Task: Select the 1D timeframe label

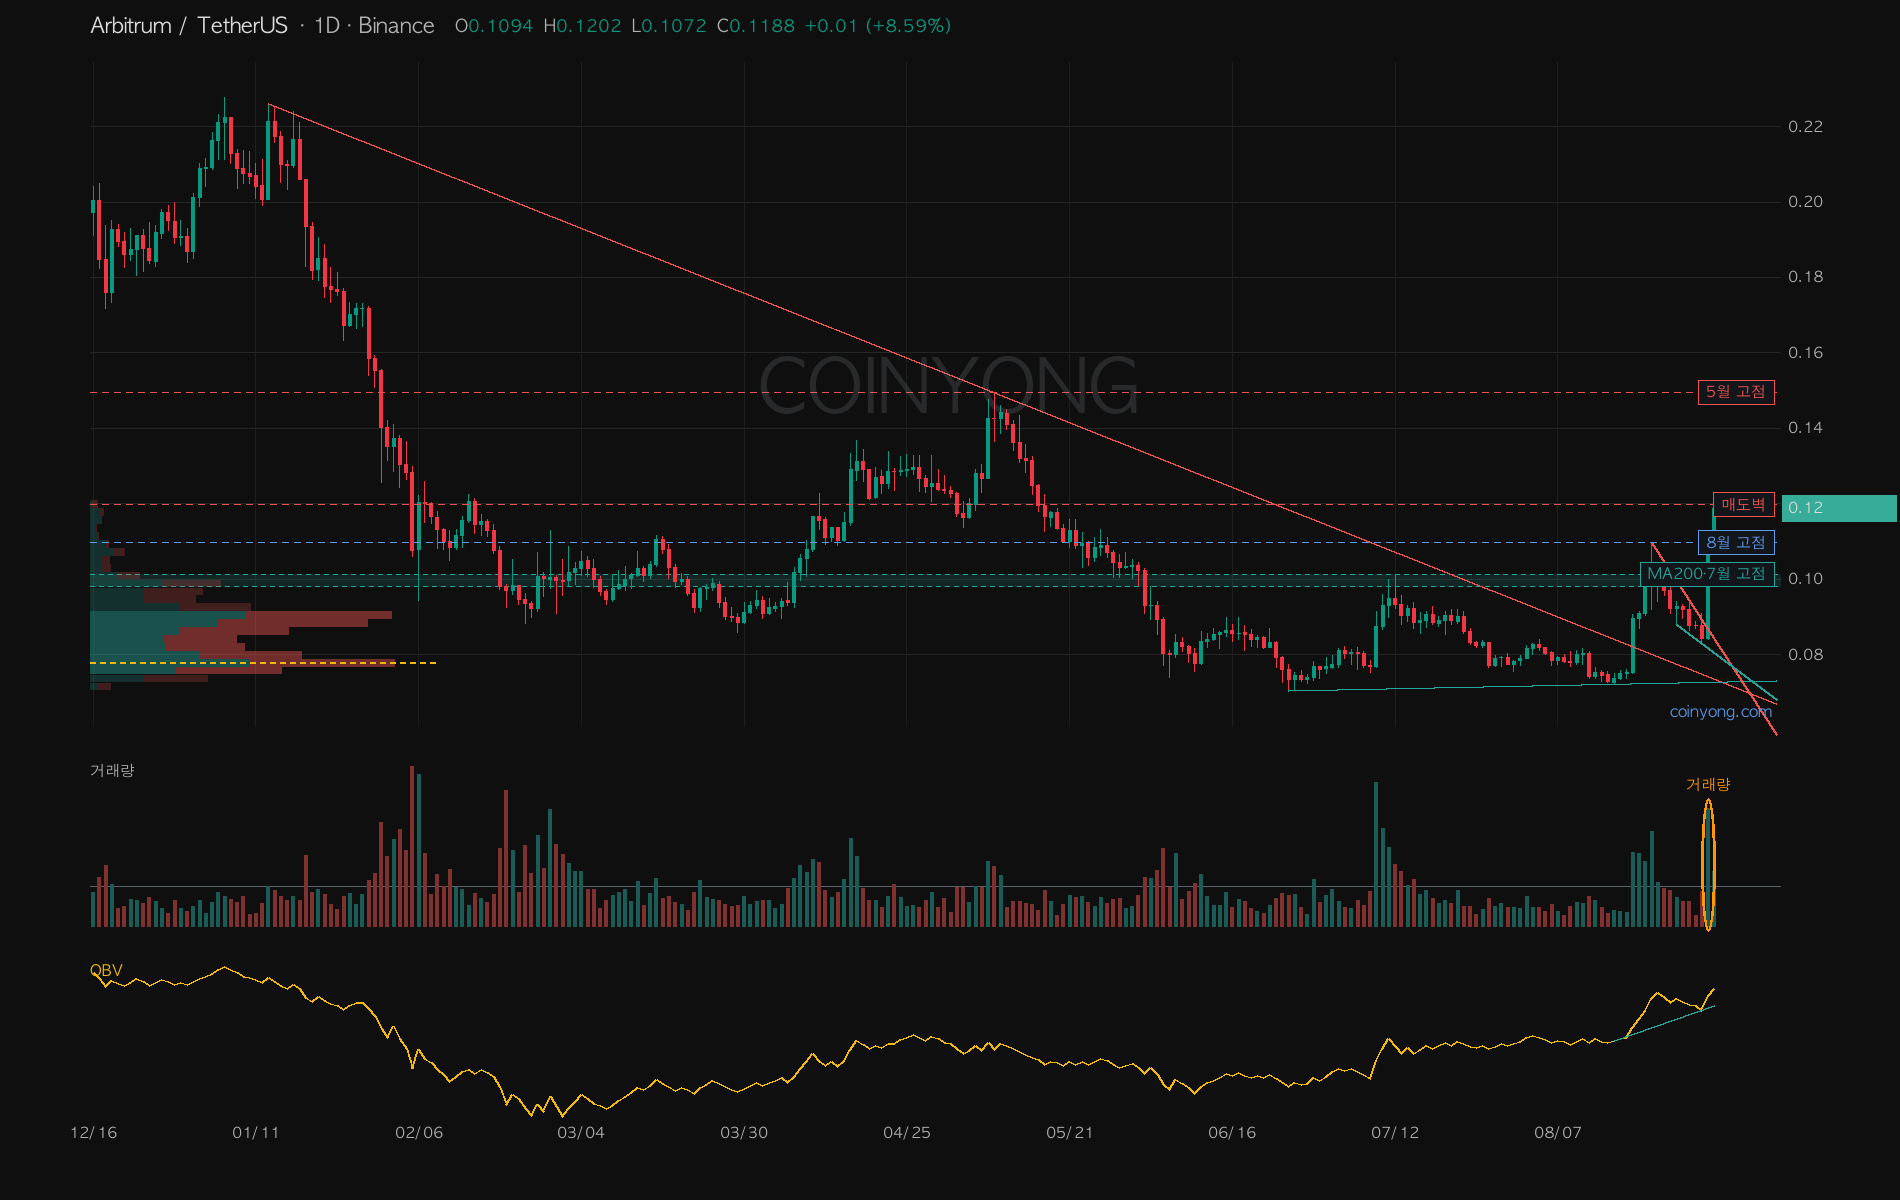Action: click(326, 26)
